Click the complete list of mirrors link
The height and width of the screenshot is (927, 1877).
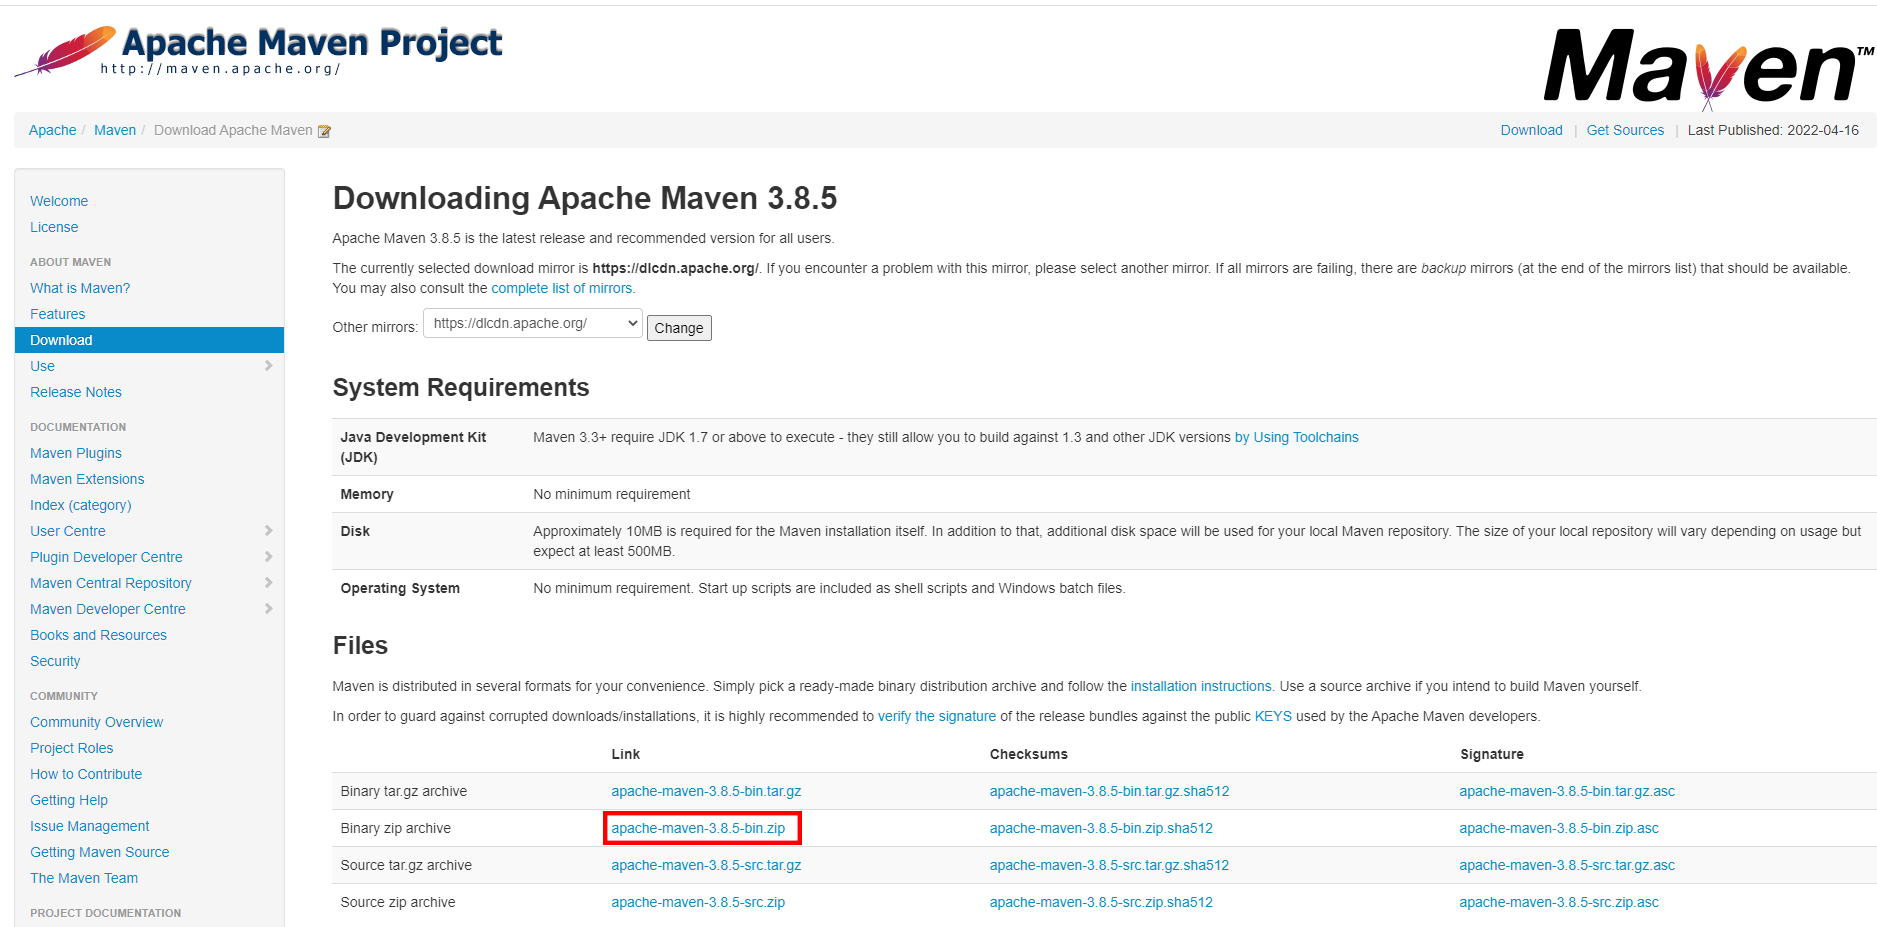[562, 288]
